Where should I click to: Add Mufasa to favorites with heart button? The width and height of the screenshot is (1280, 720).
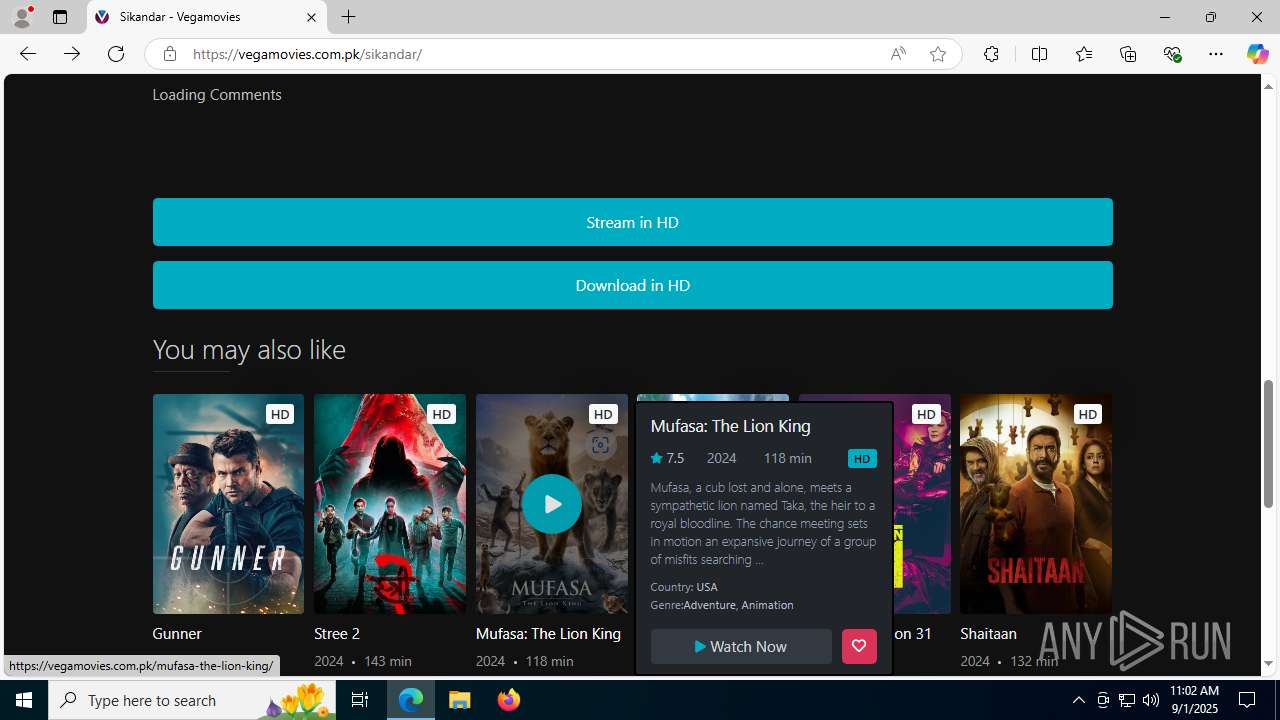[859, 646]
